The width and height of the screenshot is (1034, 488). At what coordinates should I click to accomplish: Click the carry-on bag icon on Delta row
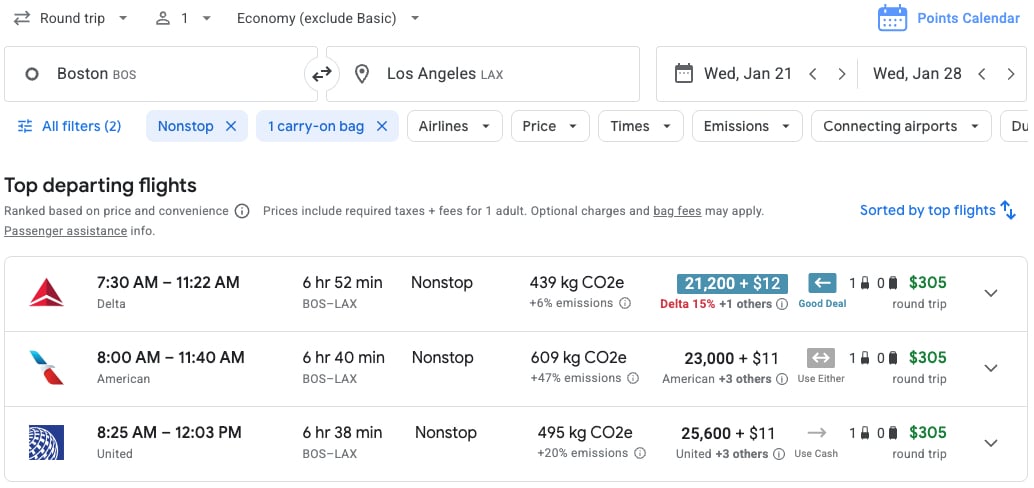coord(863,284)
